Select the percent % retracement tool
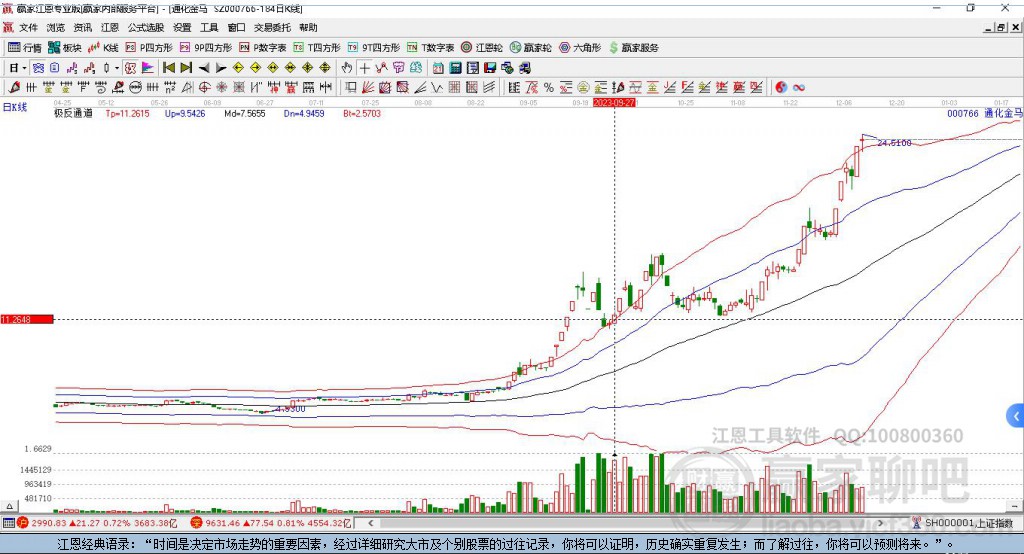The image size is (1024, 554). tap(549, 88)
